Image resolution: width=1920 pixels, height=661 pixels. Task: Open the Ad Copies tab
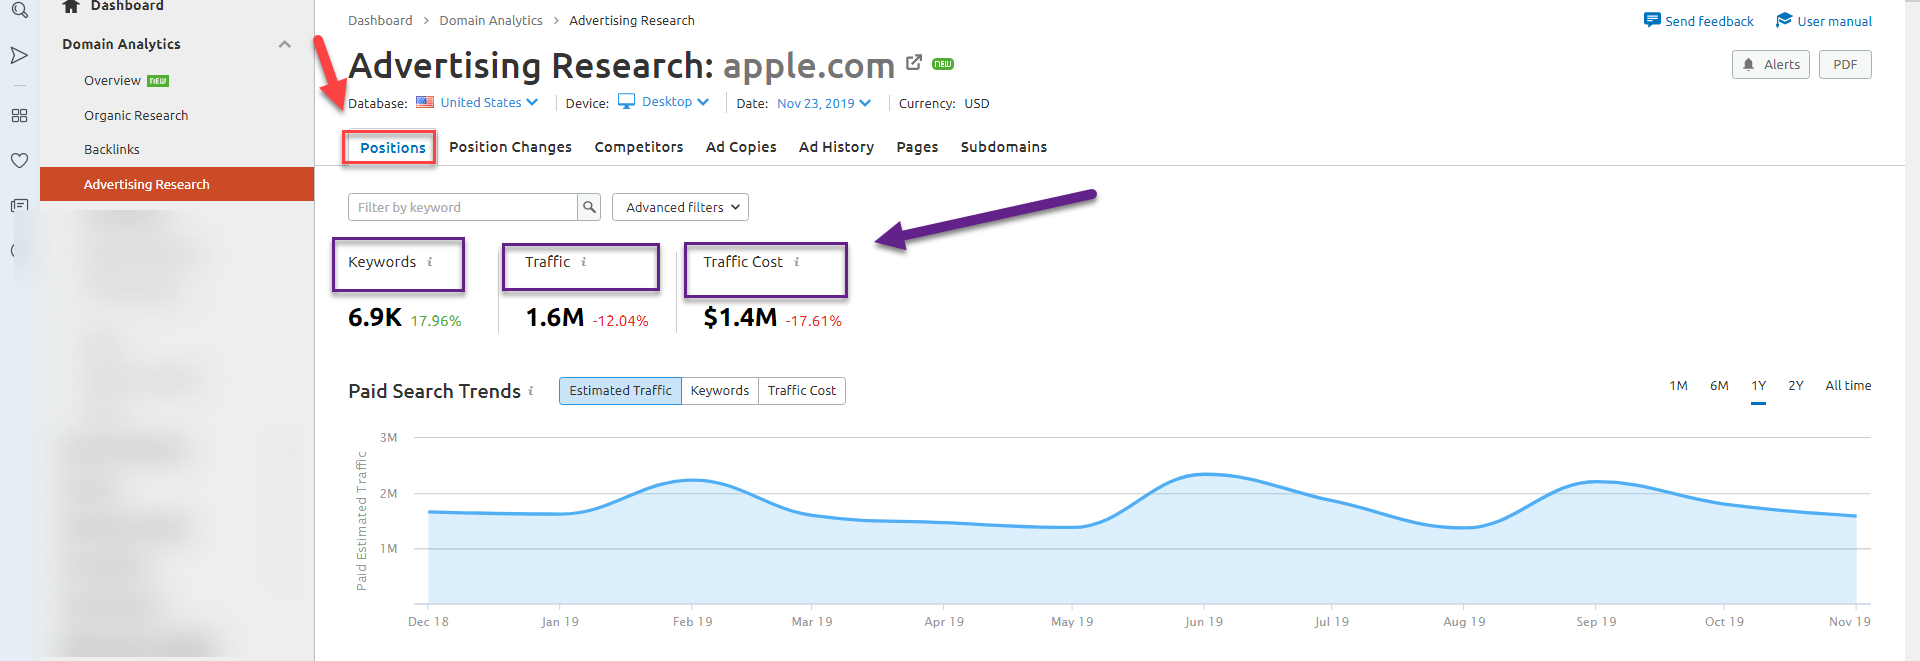pyautogui.click(x=741, y=147)
